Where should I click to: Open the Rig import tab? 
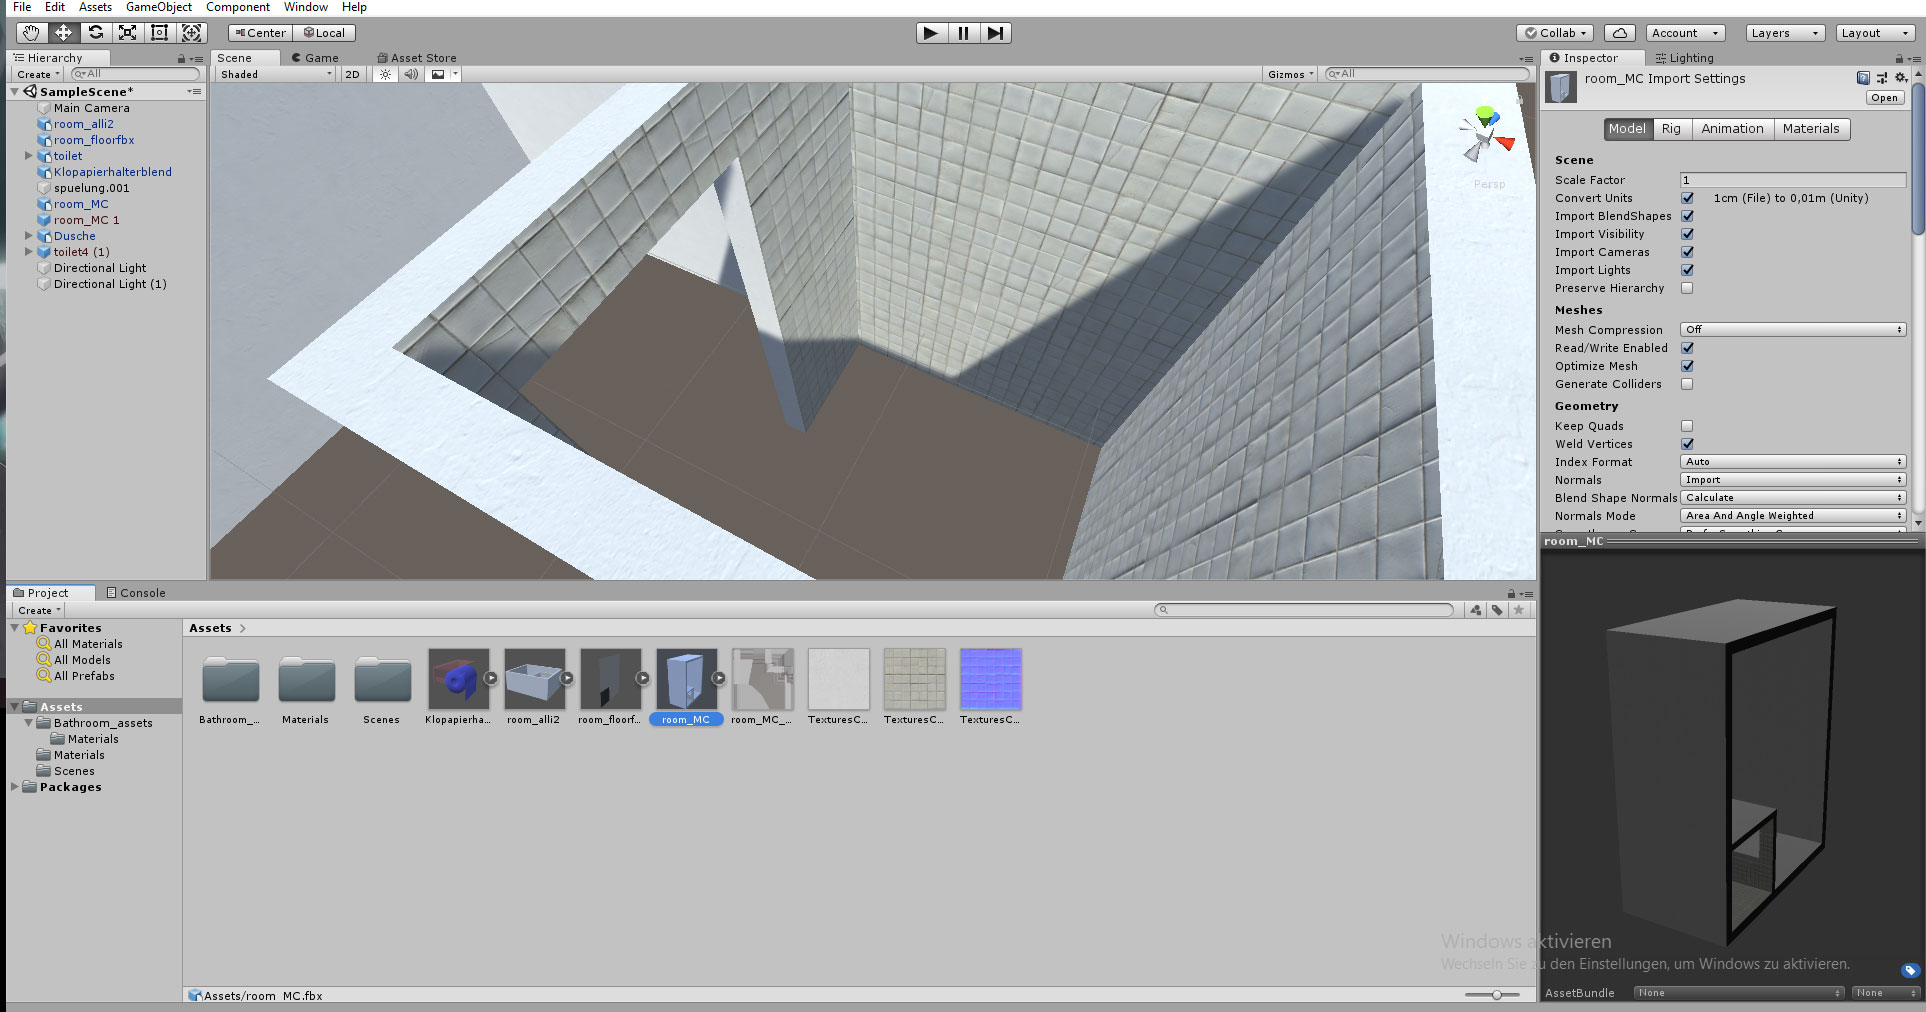1671,129
